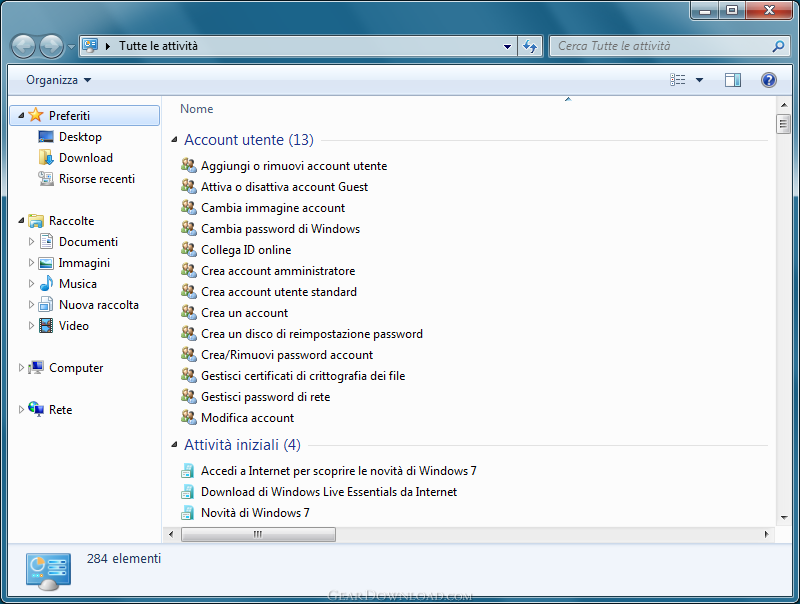Click the horizontal scrollbar right arrow

pos(766,534)
